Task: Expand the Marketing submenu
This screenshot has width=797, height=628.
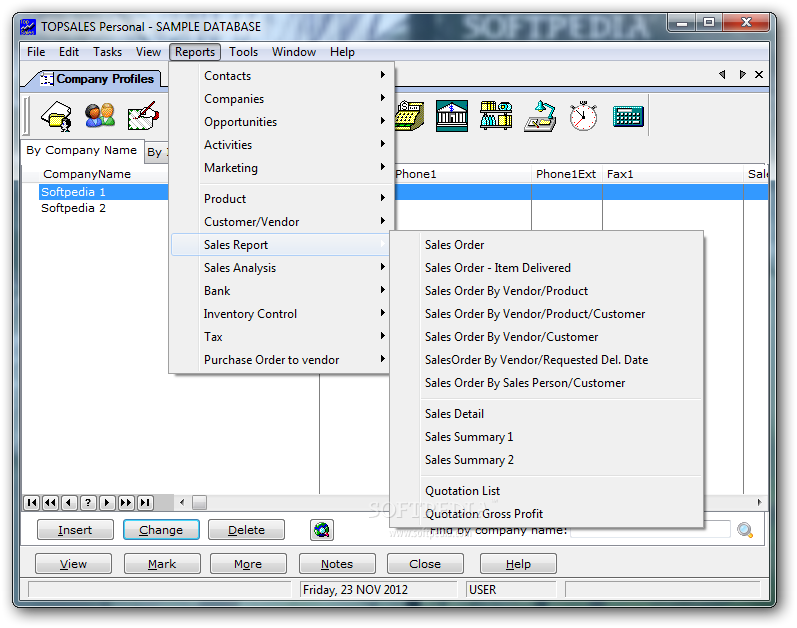Action: click(x=282, y=168)
